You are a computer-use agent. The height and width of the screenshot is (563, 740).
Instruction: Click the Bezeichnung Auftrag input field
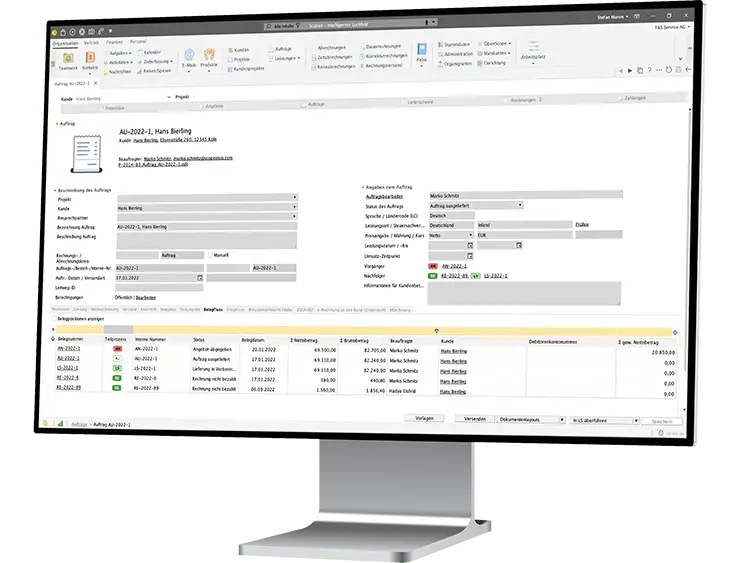[207, 227]
